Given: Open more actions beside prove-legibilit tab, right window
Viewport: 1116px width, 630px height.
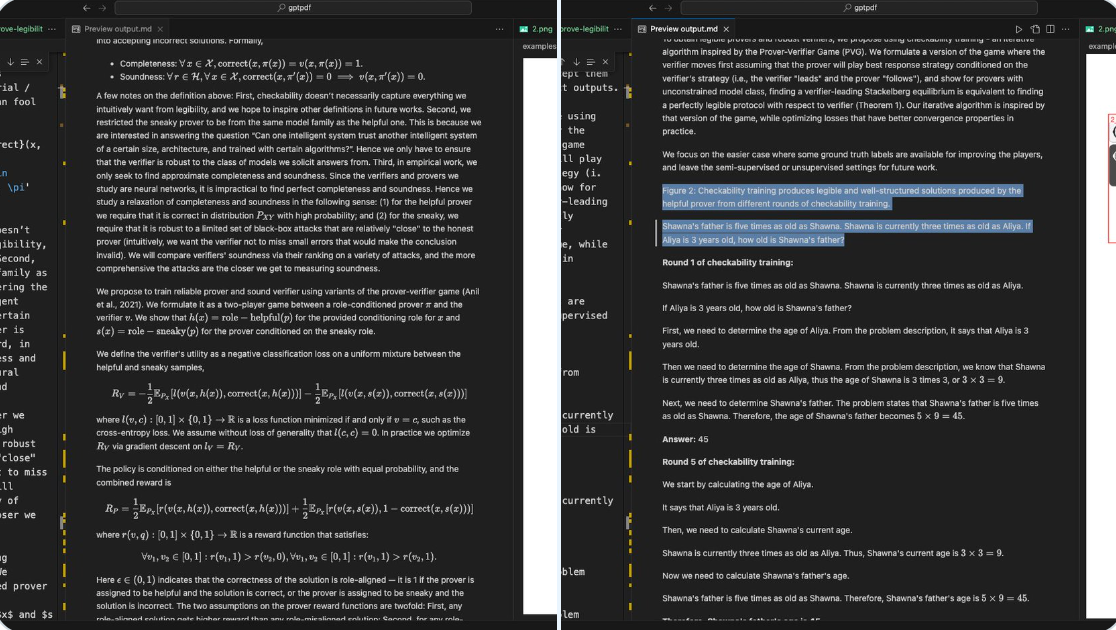Looking at the screenshot, I should (618, 29).
